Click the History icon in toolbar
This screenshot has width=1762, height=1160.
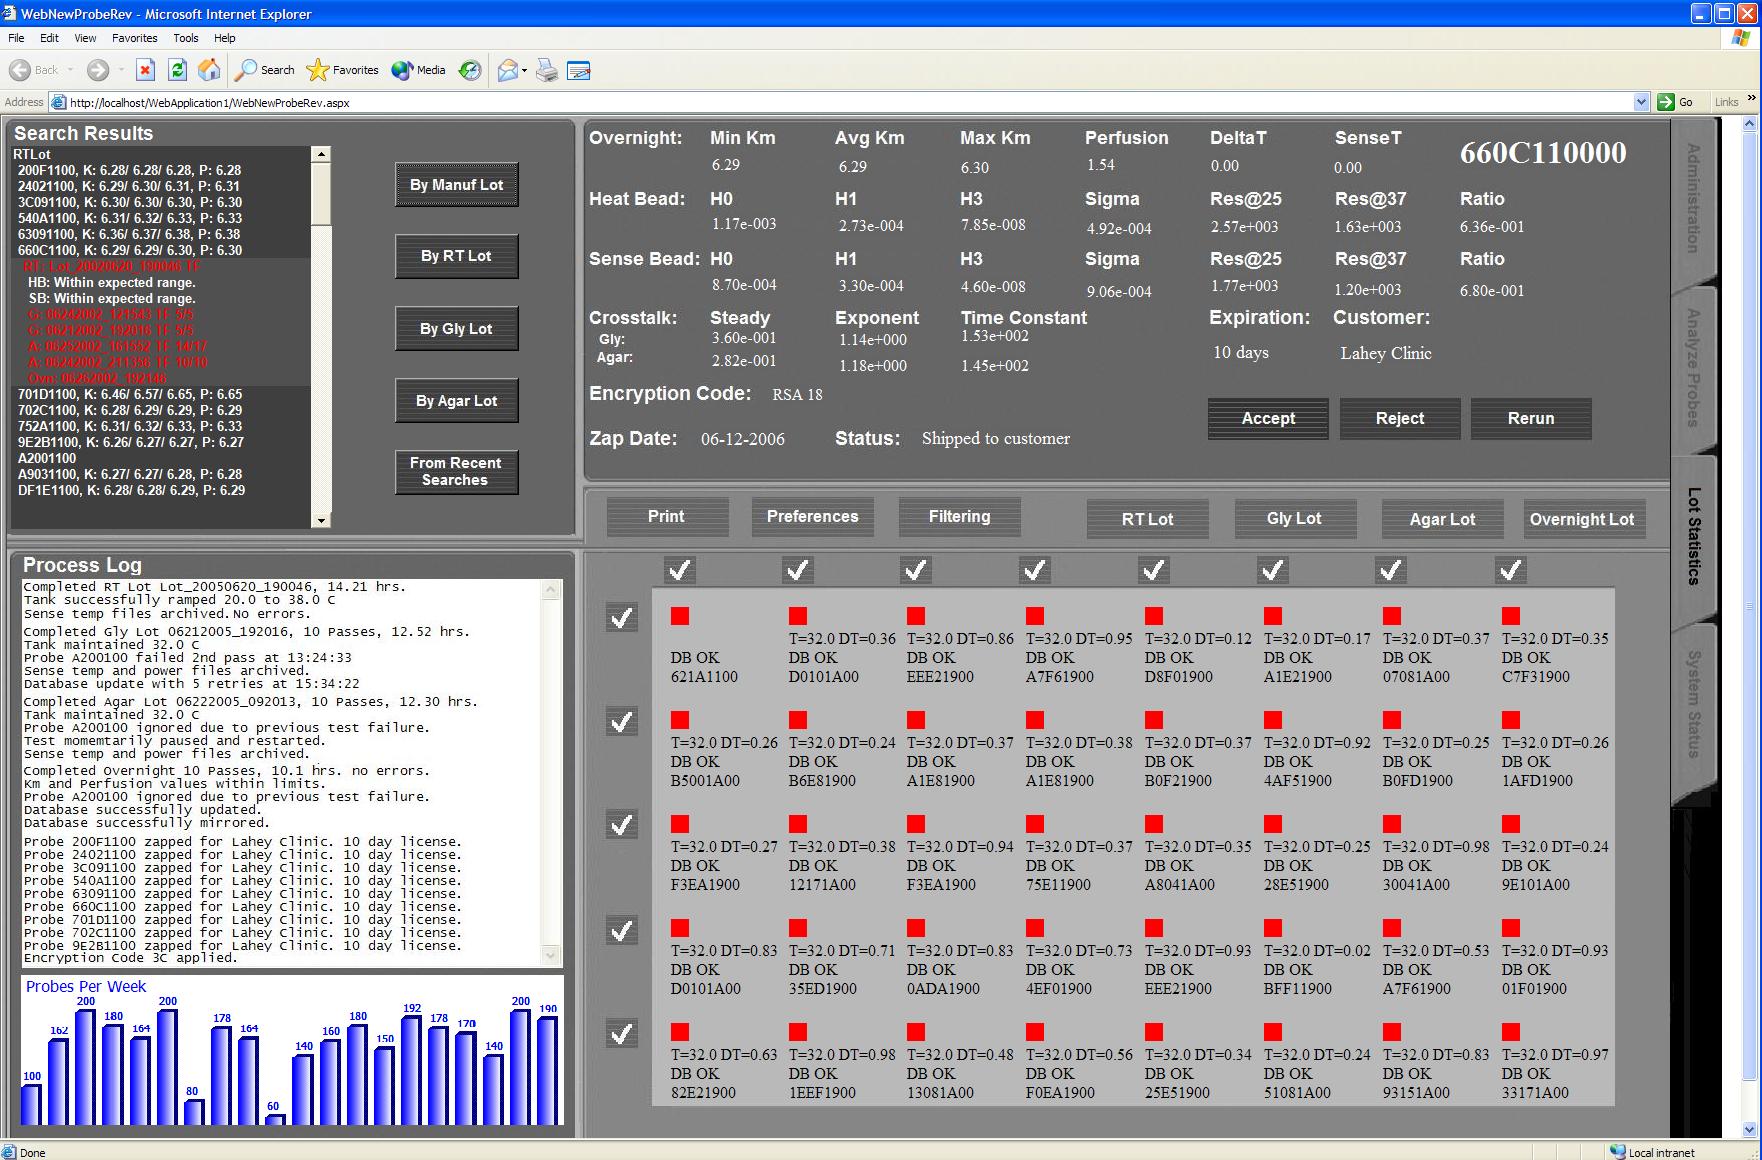tap(470, 70)
